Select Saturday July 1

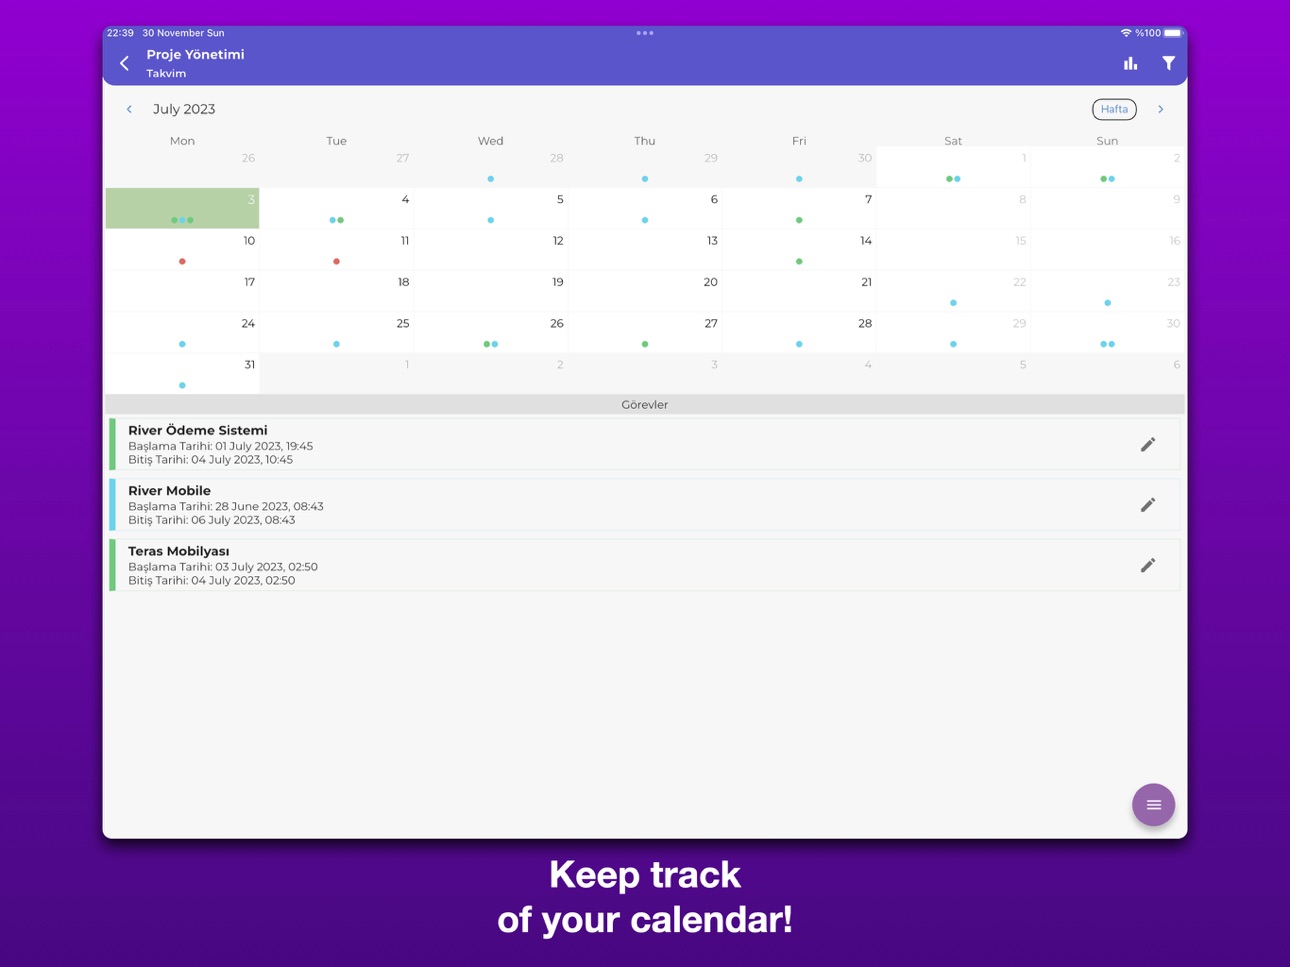953,167
